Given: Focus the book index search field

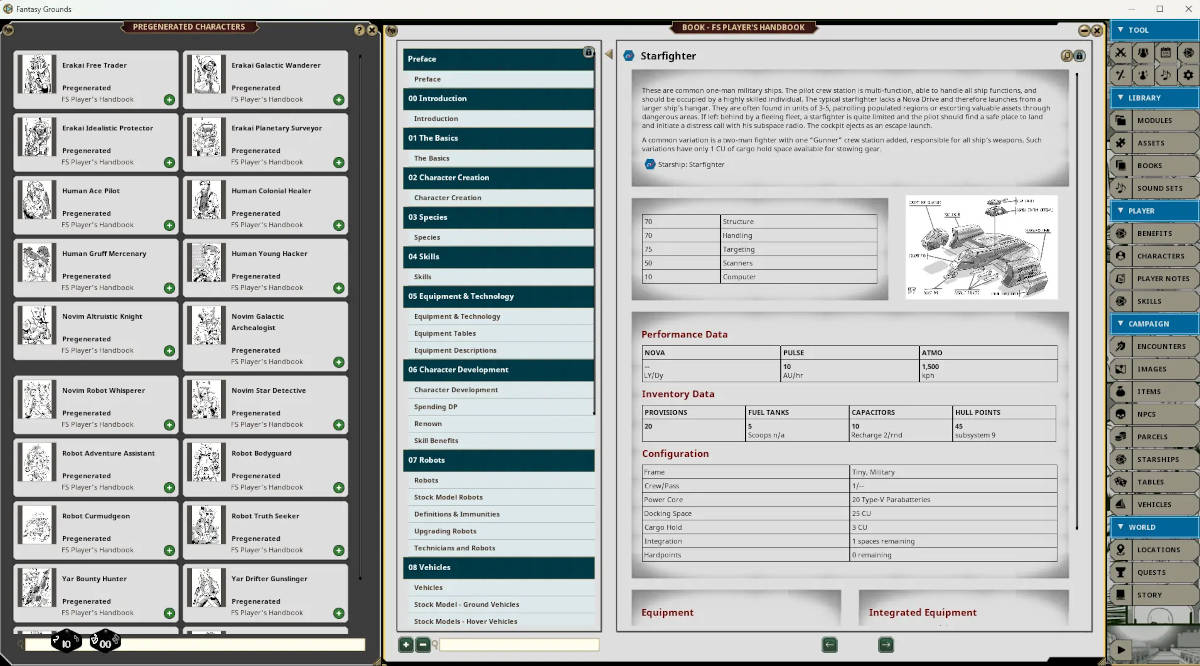Looking at the screenshot, I should point(519,645).
